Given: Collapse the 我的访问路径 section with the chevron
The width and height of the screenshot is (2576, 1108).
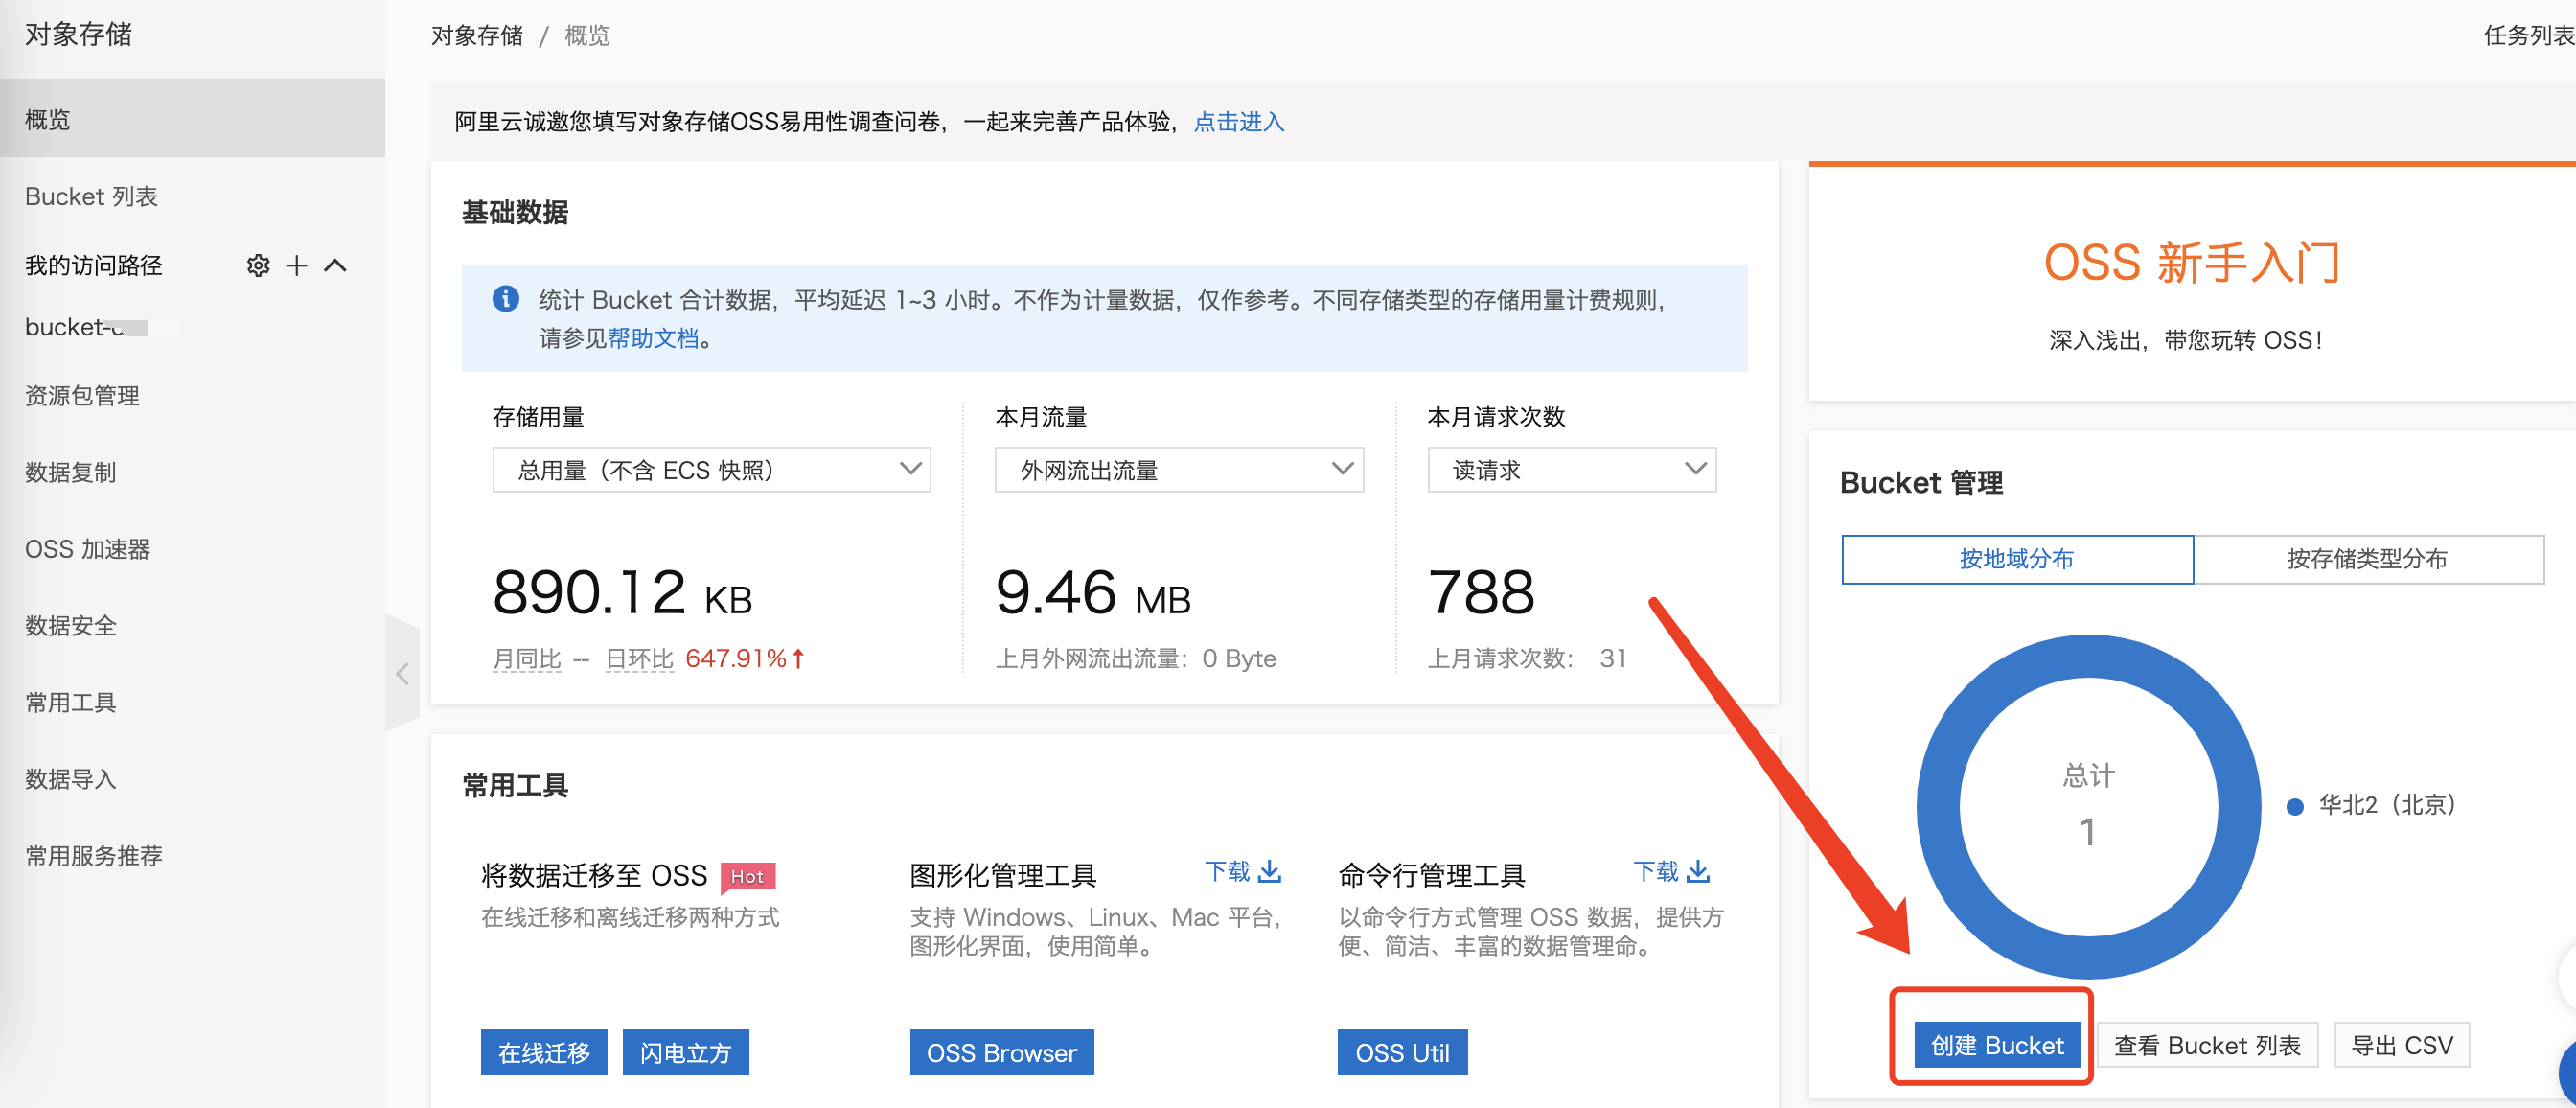Looking at the screenshot, I should click(337, 265).
